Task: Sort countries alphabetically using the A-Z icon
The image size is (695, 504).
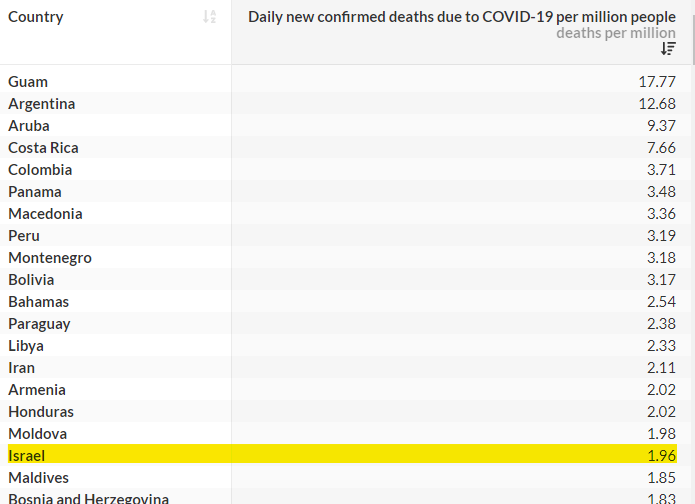Action: [x=209, y=17]
